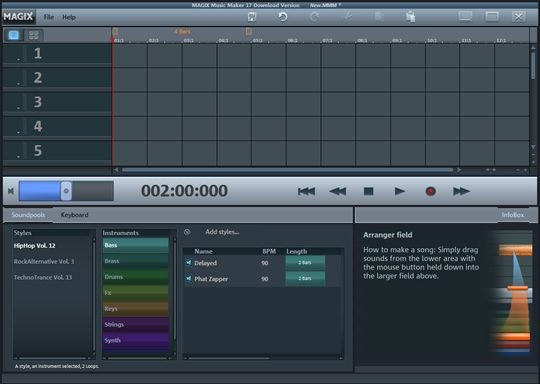Click the arranger vertical scrollbar thumb

[533, 65]
